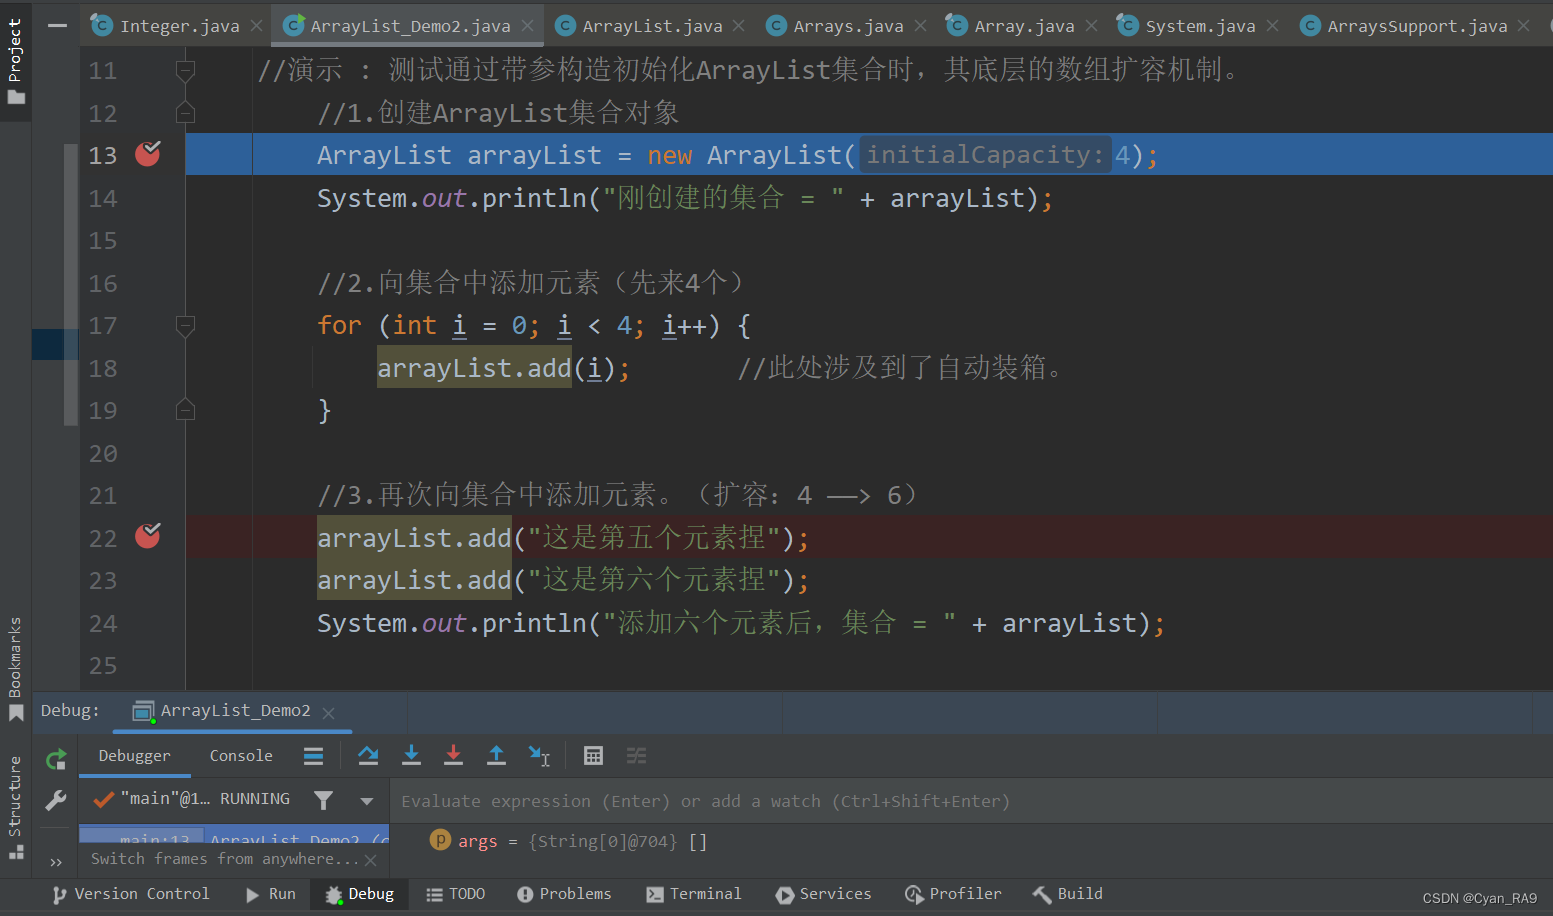This screenshot has width=1553, height=916.
Task: Click the Rerun ArrayList_Demo2 icon
Action: tap(56, 757)
